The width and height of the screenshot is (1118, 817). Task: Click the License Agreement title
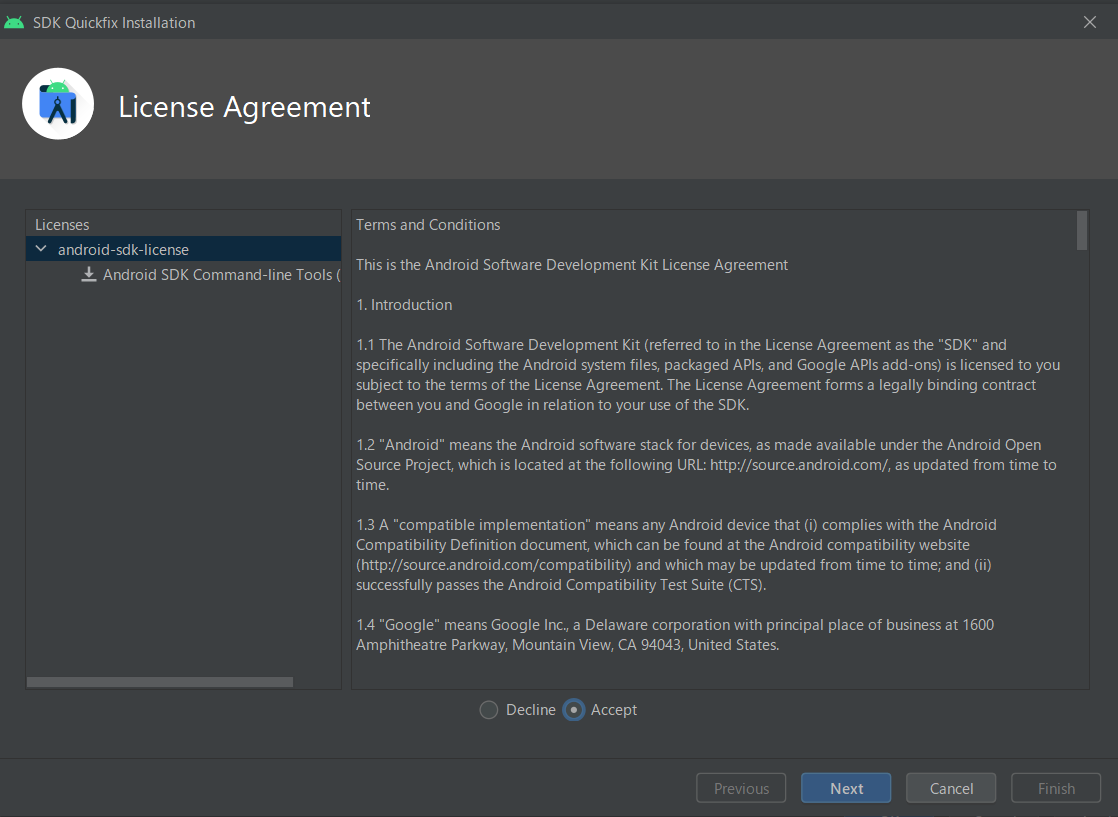click(x=244, y=107)
